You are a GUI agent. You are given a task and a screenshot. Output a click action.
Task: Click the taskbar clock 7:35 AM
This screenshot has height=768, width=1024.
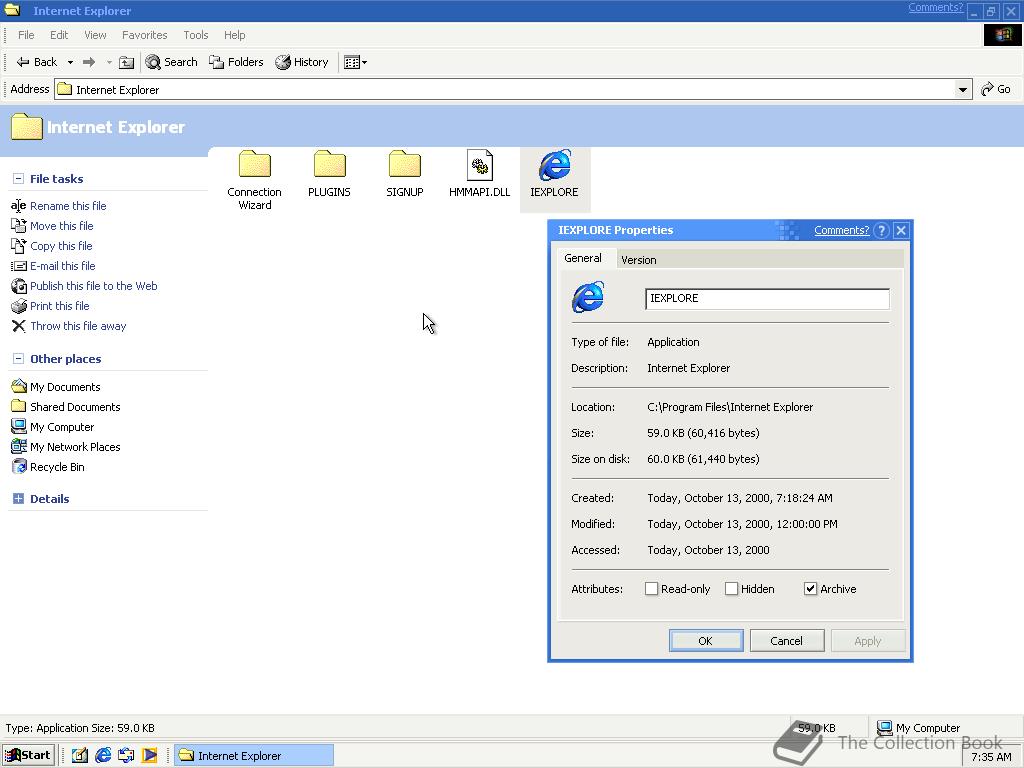(x=991, y=757)
